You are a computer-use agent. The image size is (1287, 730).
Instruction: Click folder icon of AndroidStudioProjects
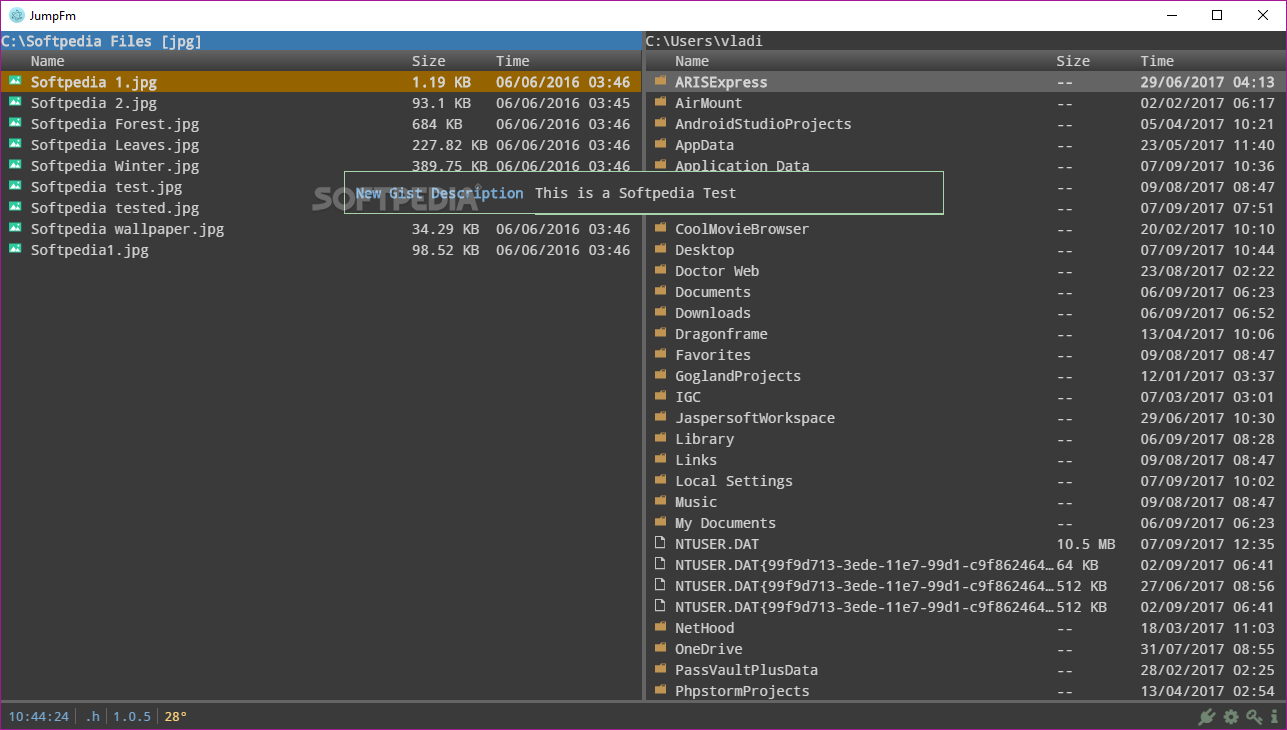(x=660, y=123)
